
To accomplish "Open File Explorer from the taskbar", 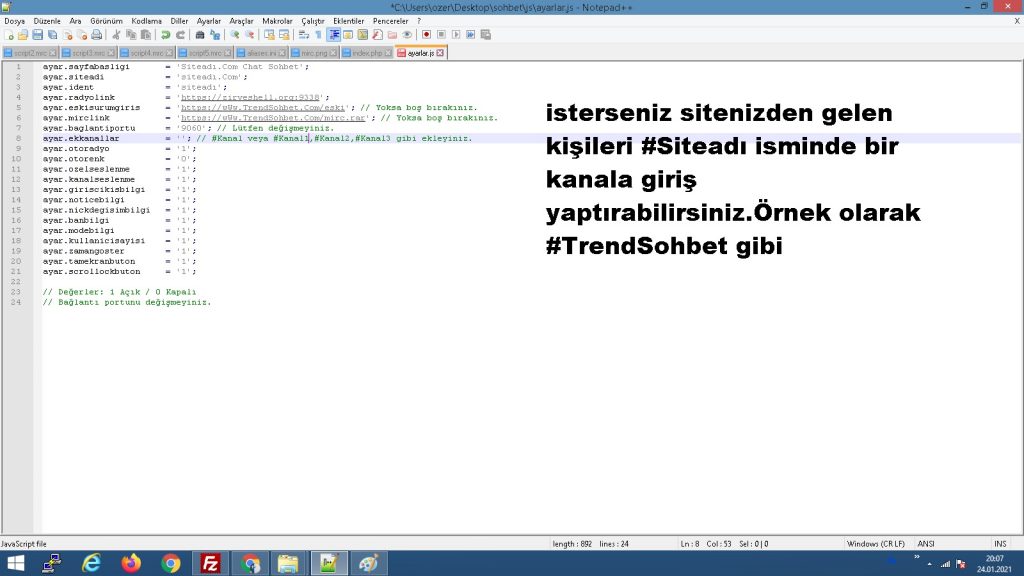I will click(288, 563).
